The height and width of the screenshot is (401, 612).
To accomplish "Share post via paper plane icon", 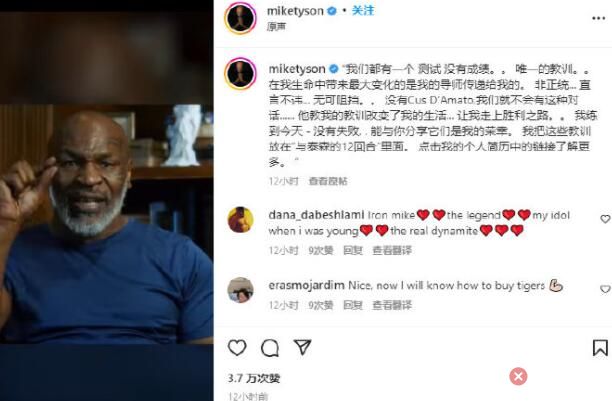I will [302, 347].
